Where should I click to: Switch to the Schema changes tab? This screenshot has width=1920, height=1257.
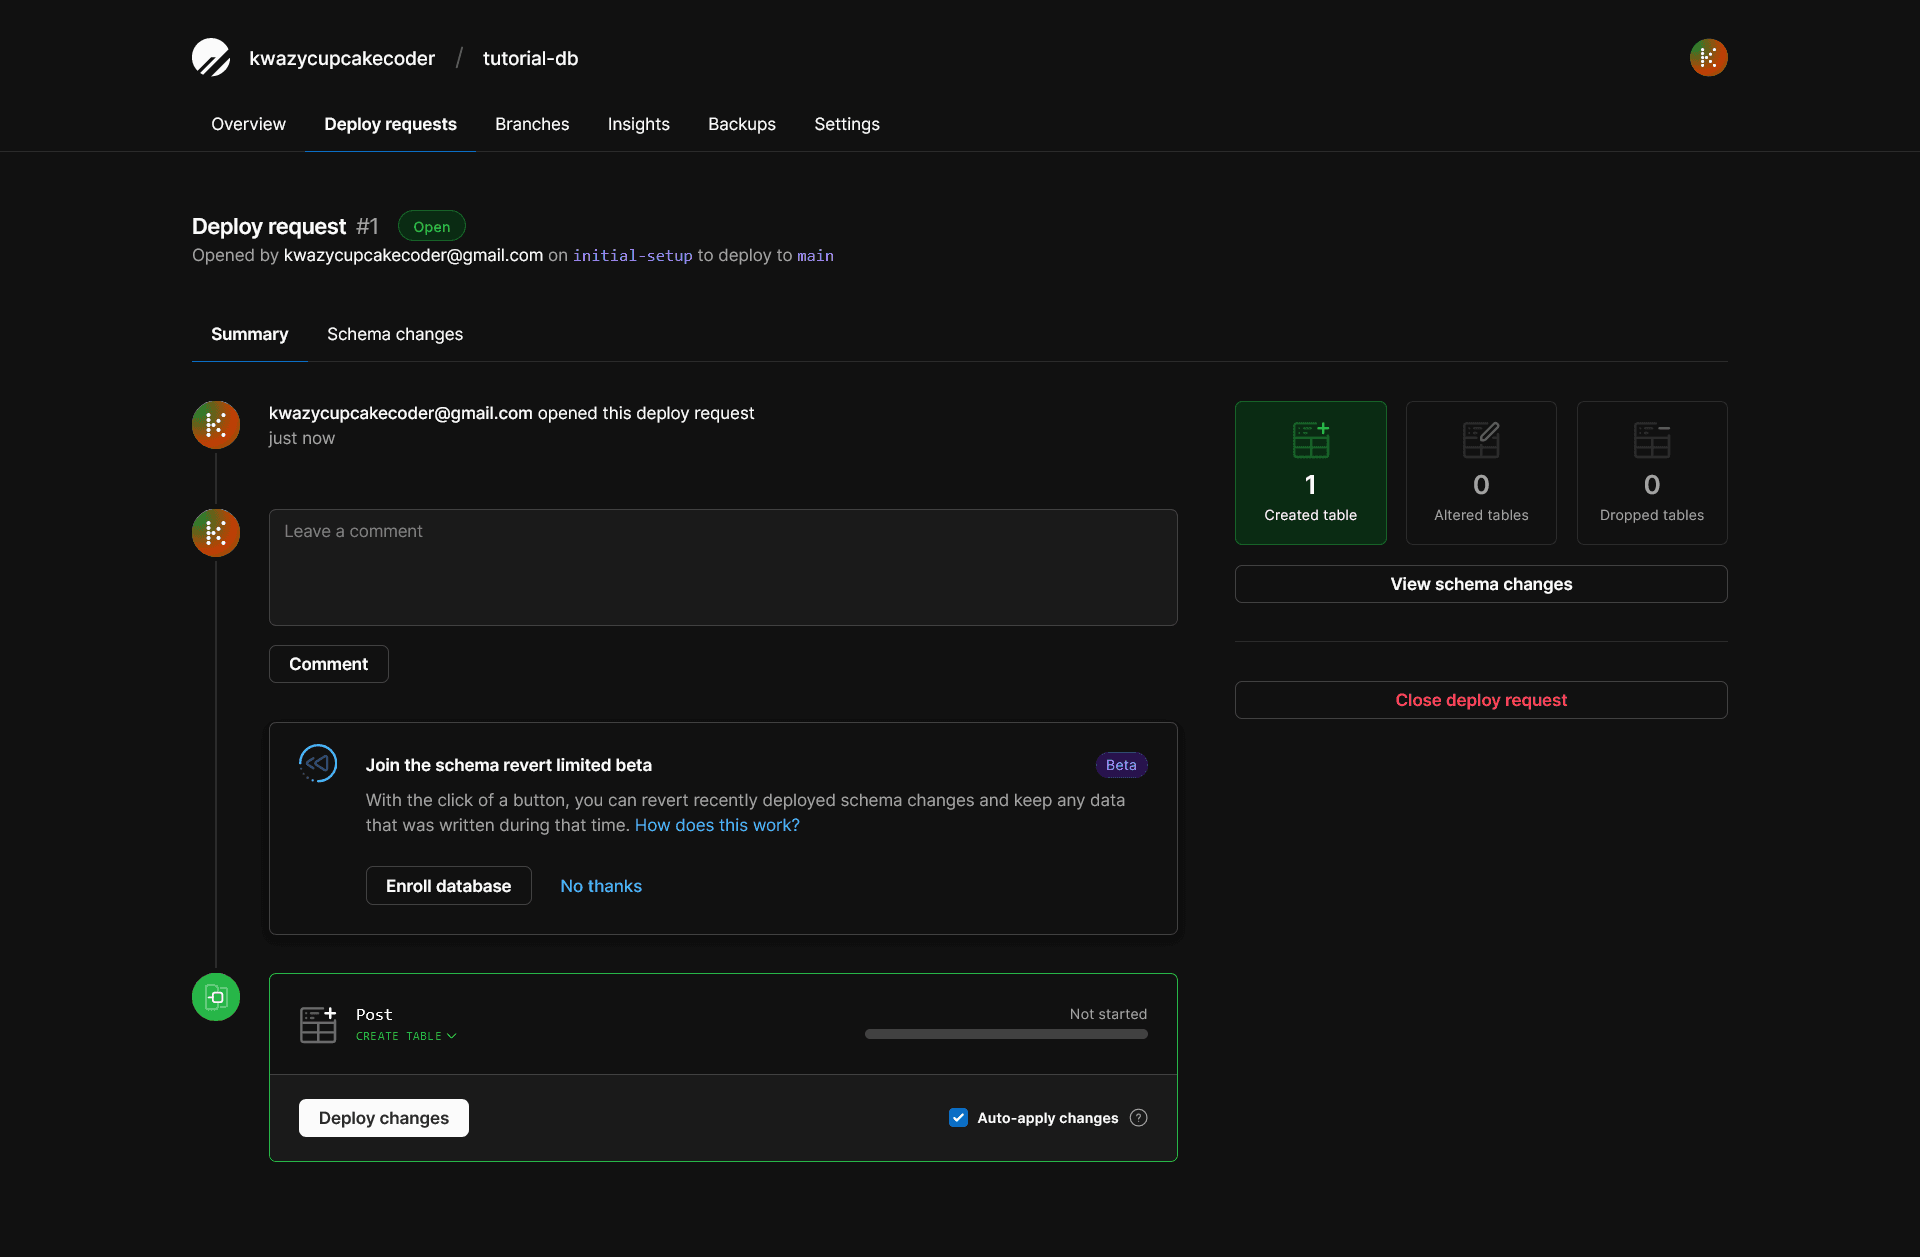(x=394, y=332)
